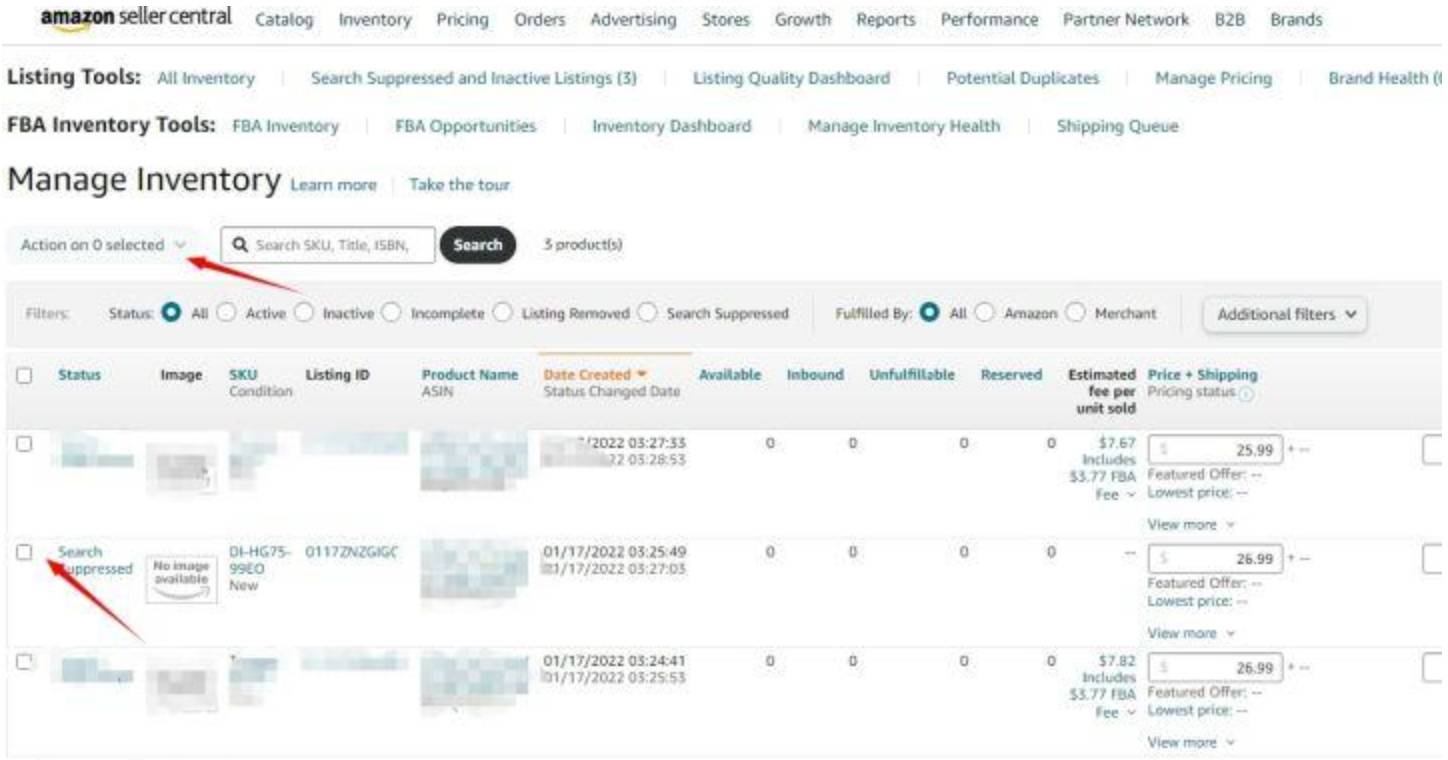Image resolution: width=1448 pixels, height=760 pixels.
Task: Open the No image available thumbnail
Action: pos(181,579)
